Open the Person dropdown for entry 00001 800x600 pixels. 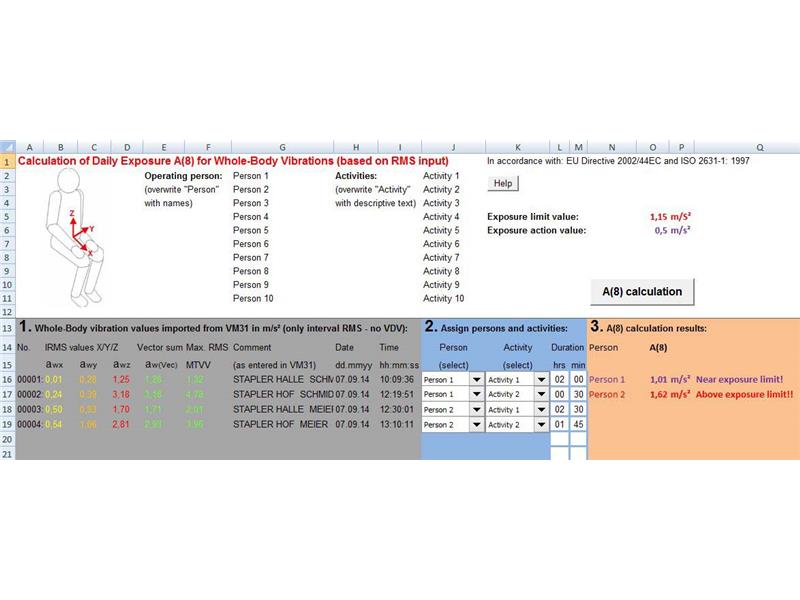476,380
